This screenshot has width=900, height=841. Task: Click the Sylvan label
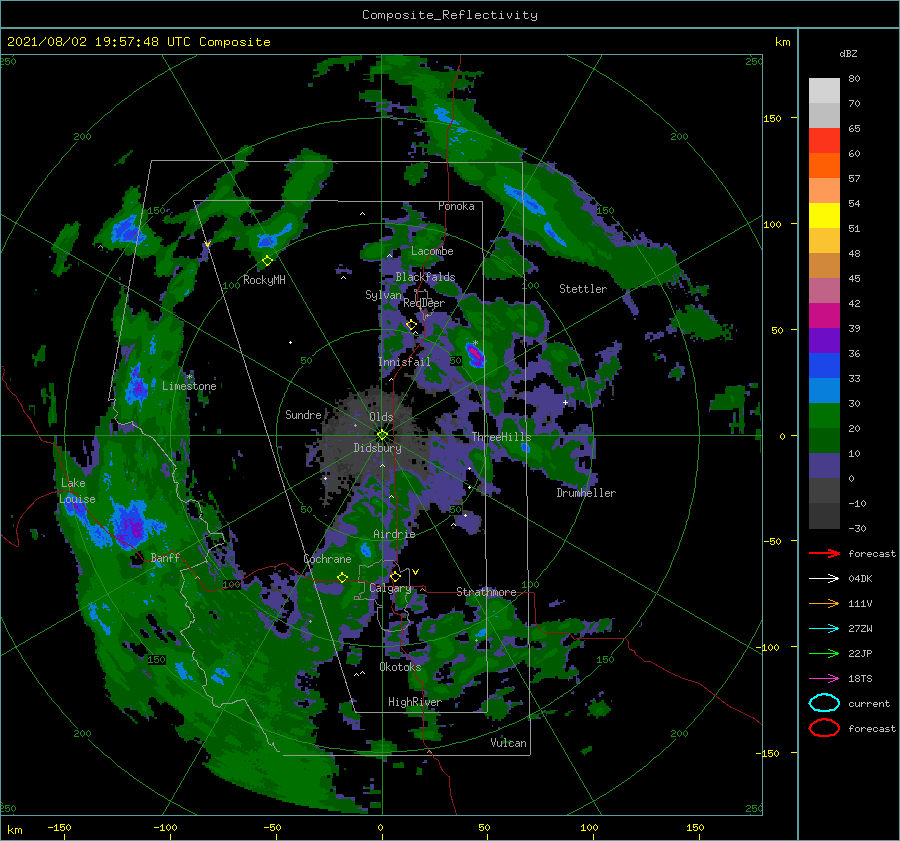(x=383, y=296)
